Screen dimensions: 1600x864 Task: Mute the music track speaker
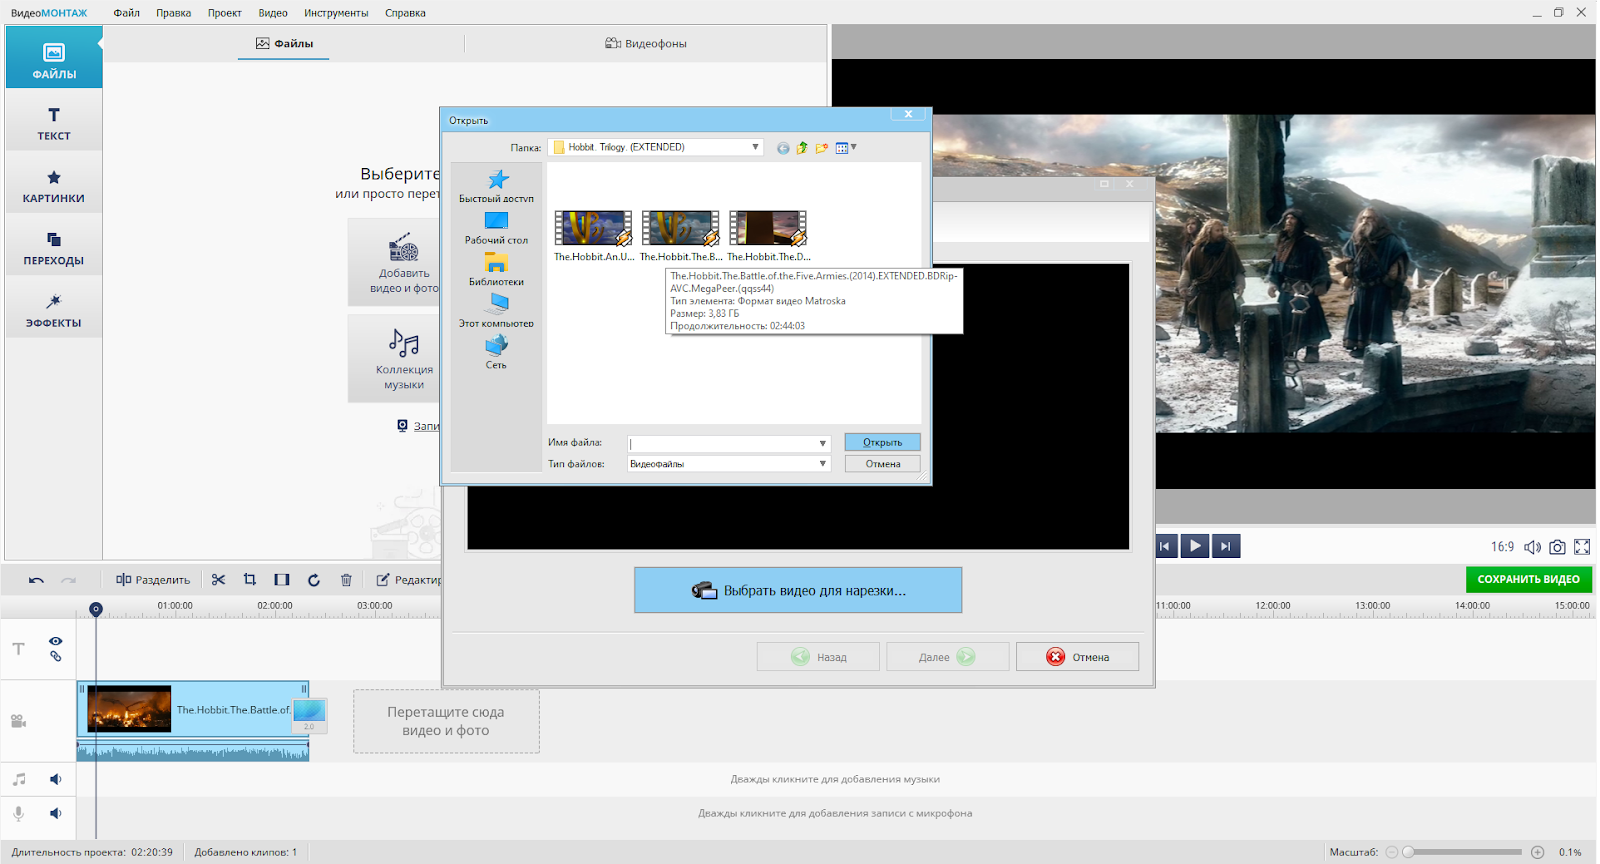pyautogui.click(x=56, y=779)
